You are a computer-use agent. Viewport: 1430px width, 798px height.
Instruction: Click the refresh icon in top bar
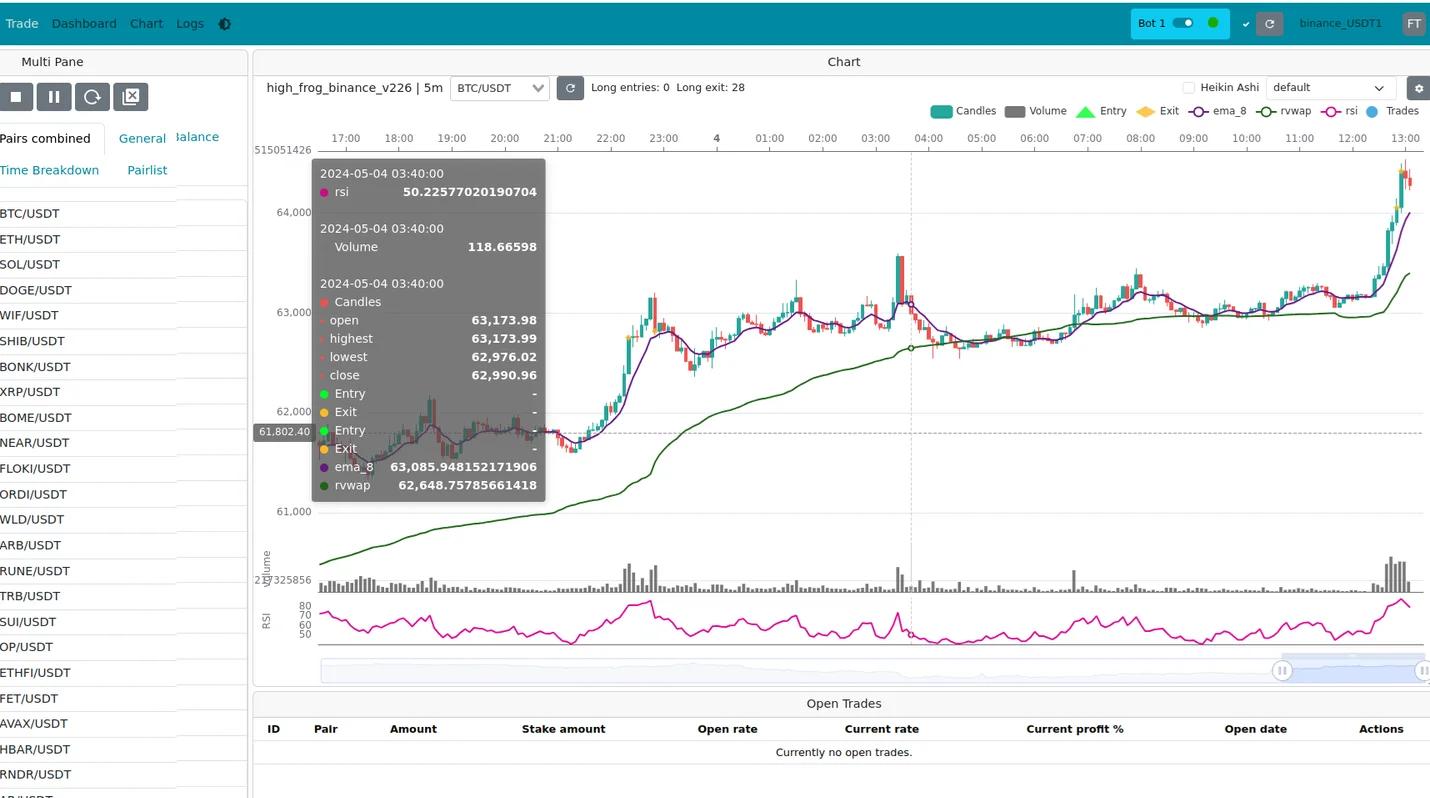(x=1270, y=24)
